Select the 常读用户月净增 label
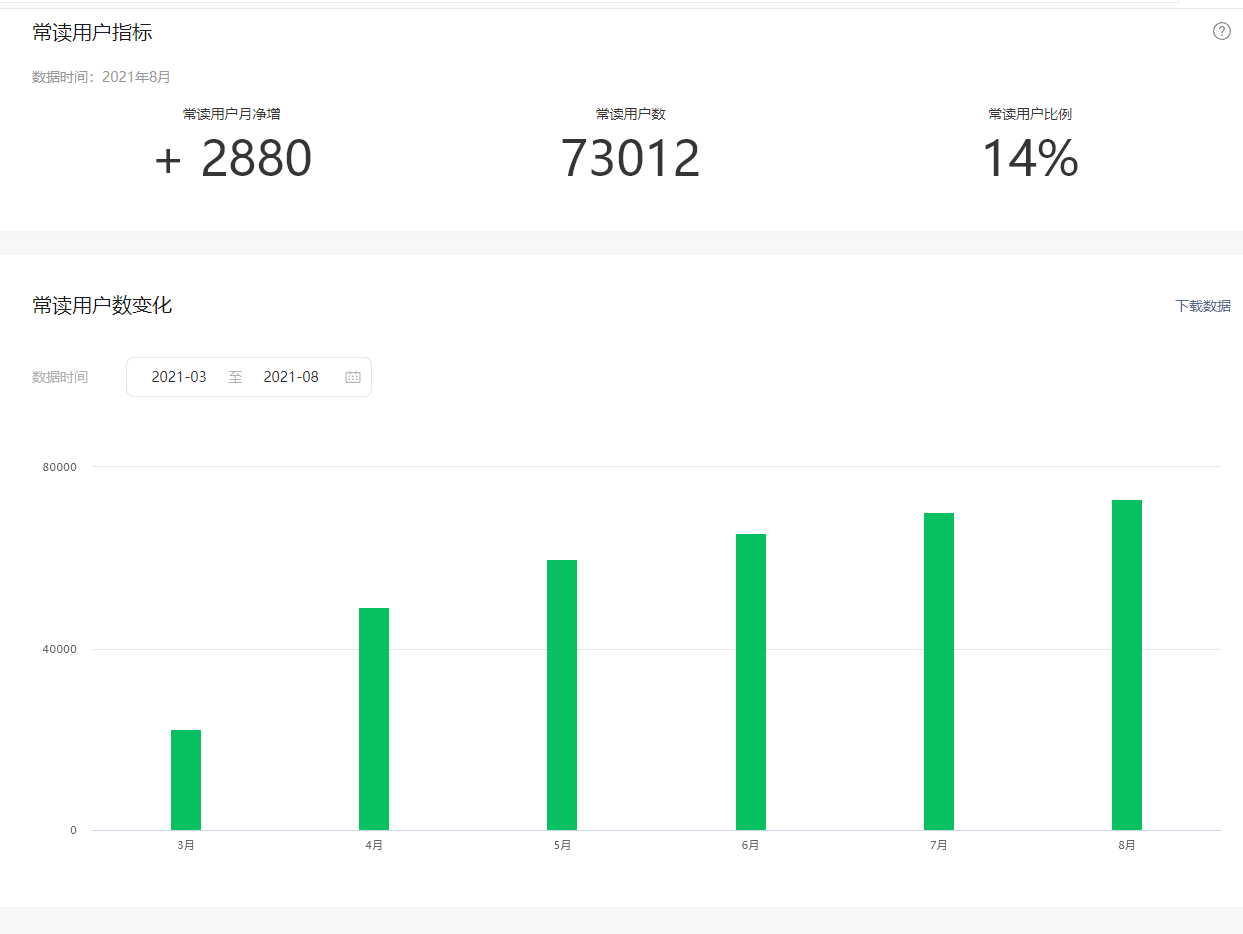The image size is (1243, 934). coord(232,114)
